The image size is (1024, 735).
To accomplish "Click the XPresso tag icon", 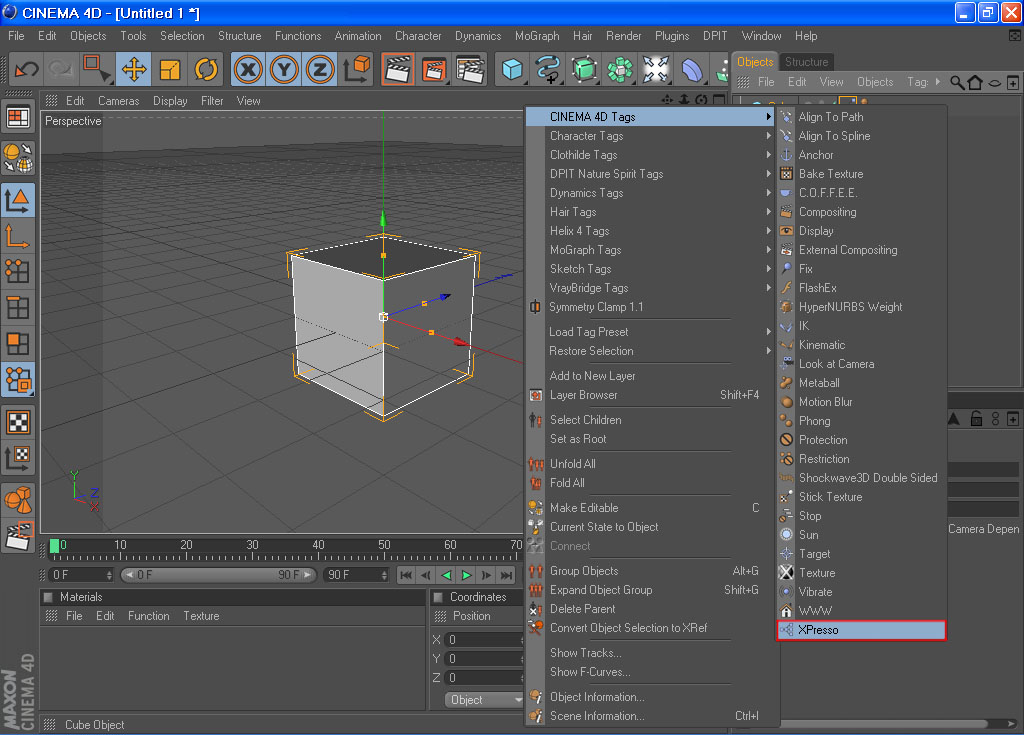I will tap(786, 630).
